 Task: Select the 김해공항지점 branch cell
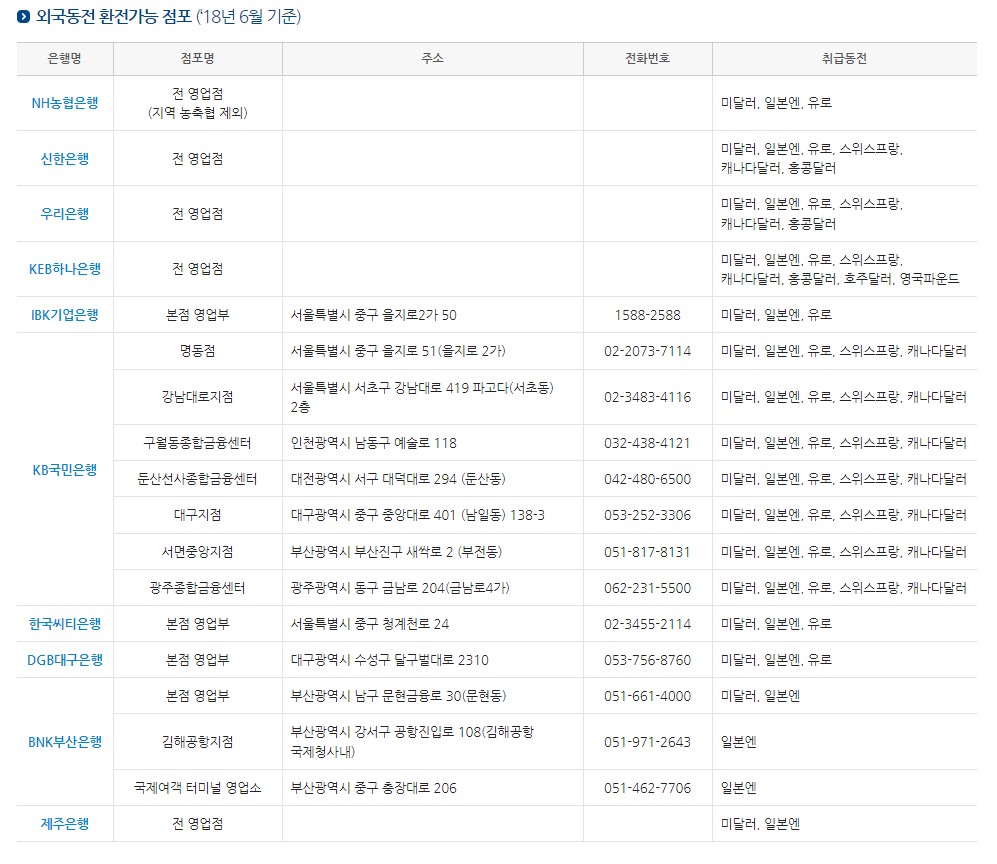(198, 742)
